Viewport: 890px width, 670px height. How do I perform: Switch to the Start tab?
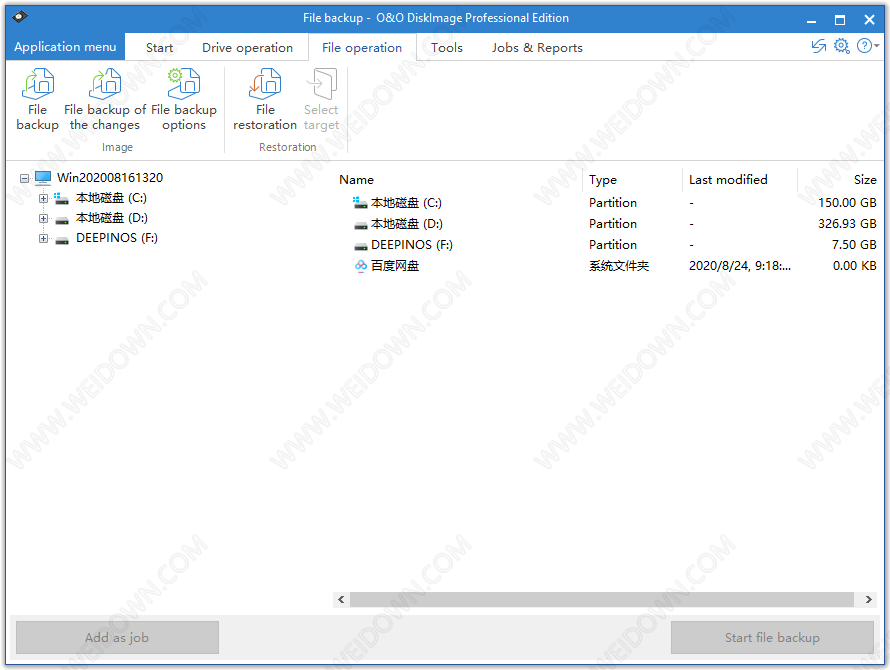point(159,48)
